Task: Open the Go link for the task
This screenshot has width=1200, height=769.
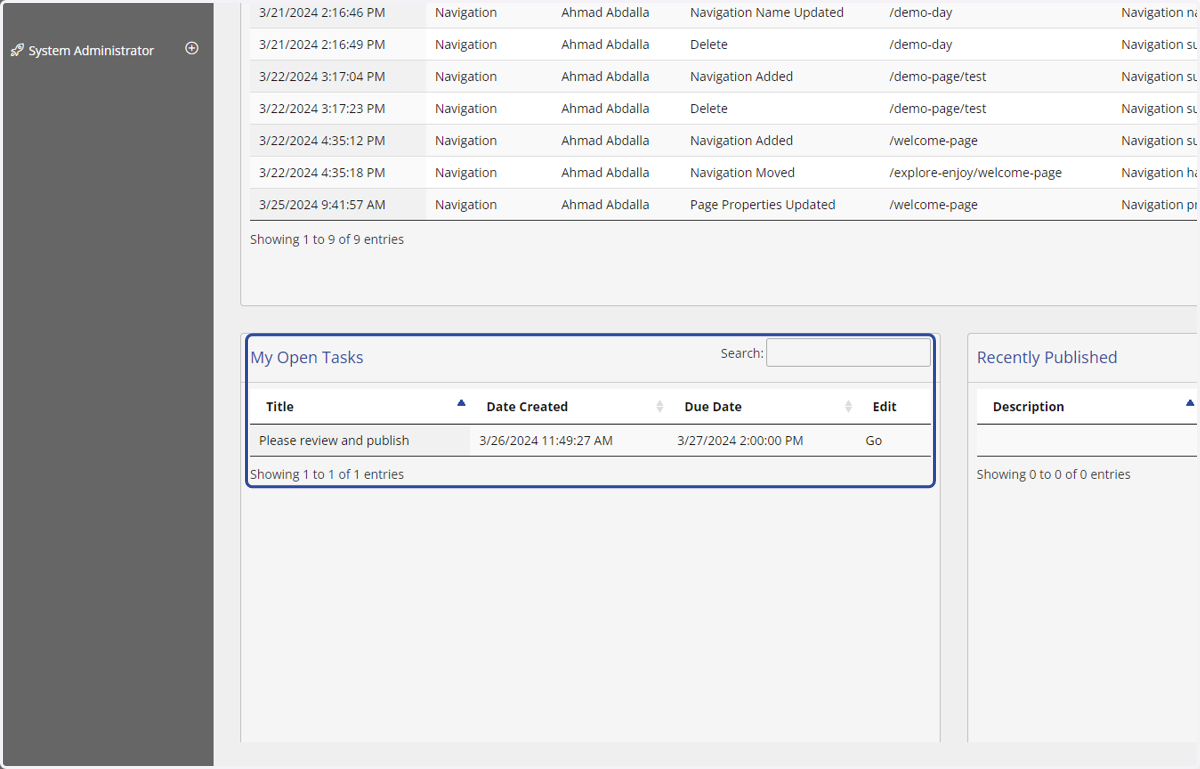Action: pos(874,440)
